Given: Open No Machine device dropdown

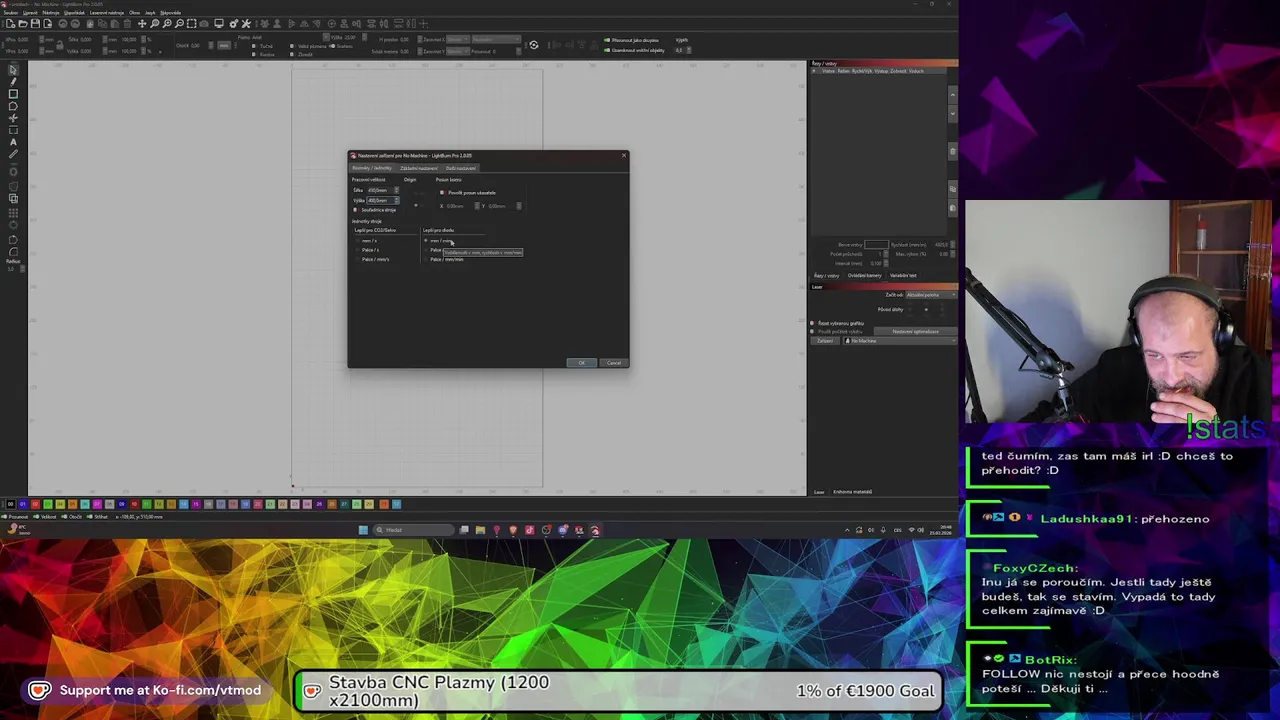Looking at the screenshot, I should coord(900,341).
